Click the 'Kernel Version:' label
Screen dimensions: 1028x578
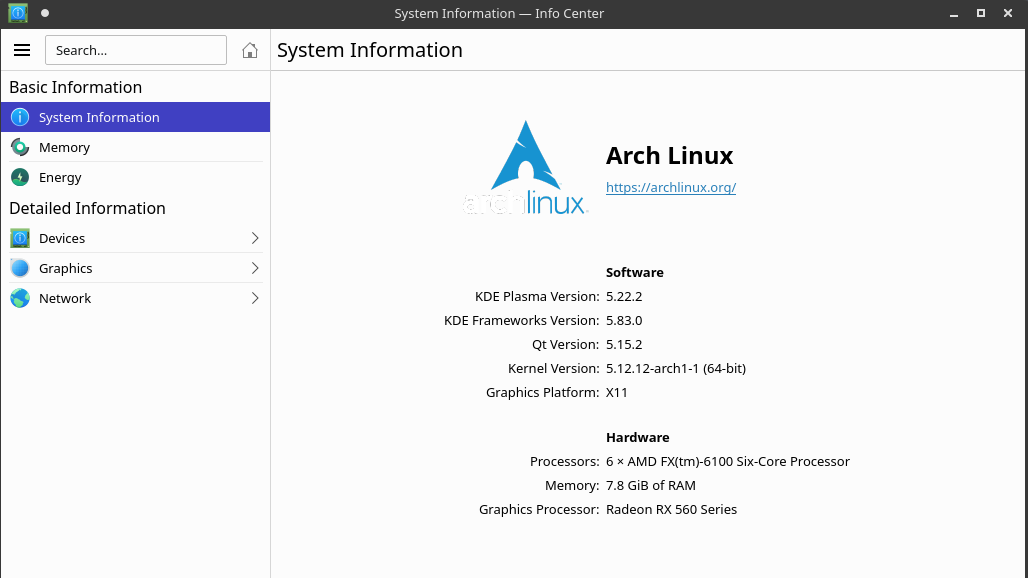[553, 369]
